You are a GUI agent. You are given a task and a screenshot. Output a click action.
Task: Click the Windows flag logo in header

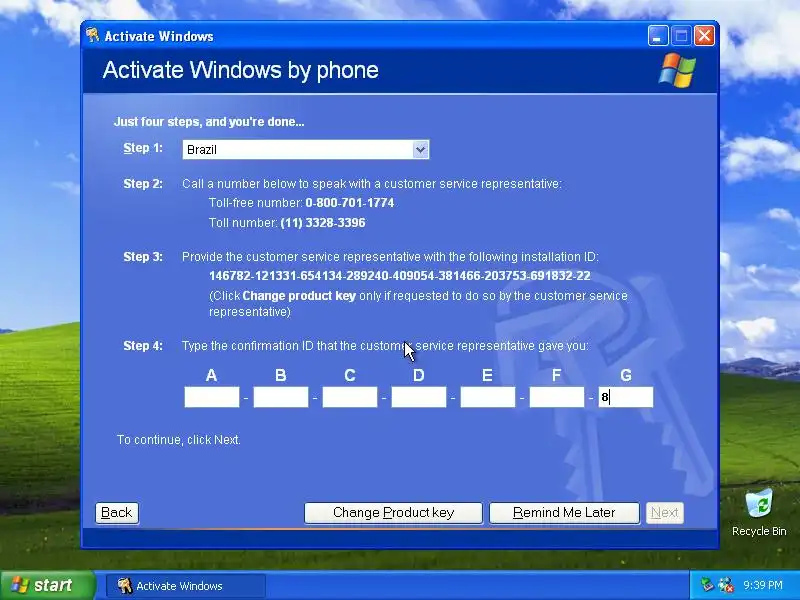[677, 70]
